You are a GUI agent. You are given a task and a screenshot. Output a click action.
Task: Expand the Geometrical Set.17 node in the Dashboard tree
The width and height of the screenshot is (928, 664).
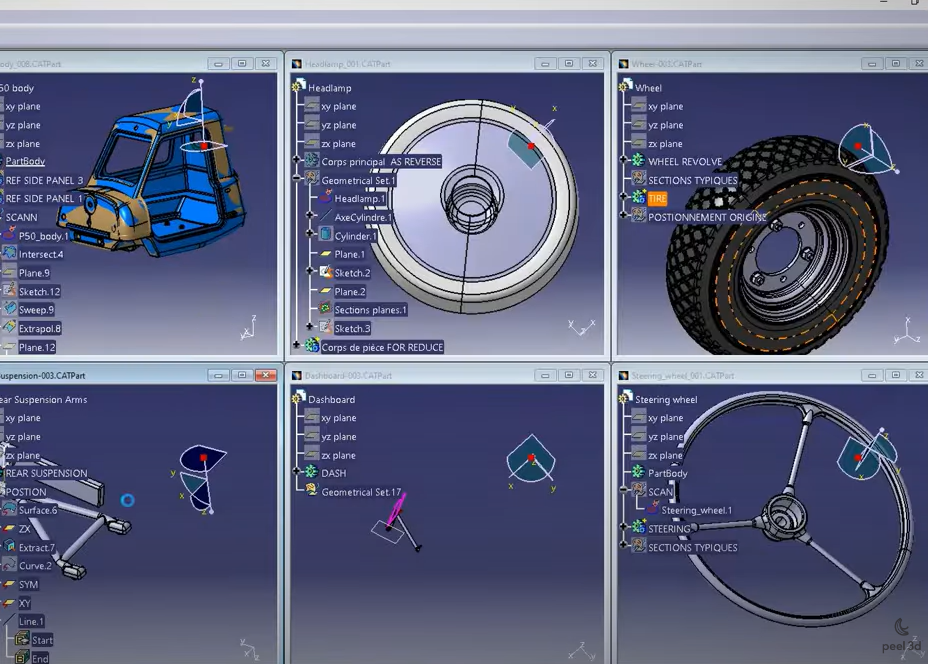point(297,491)
